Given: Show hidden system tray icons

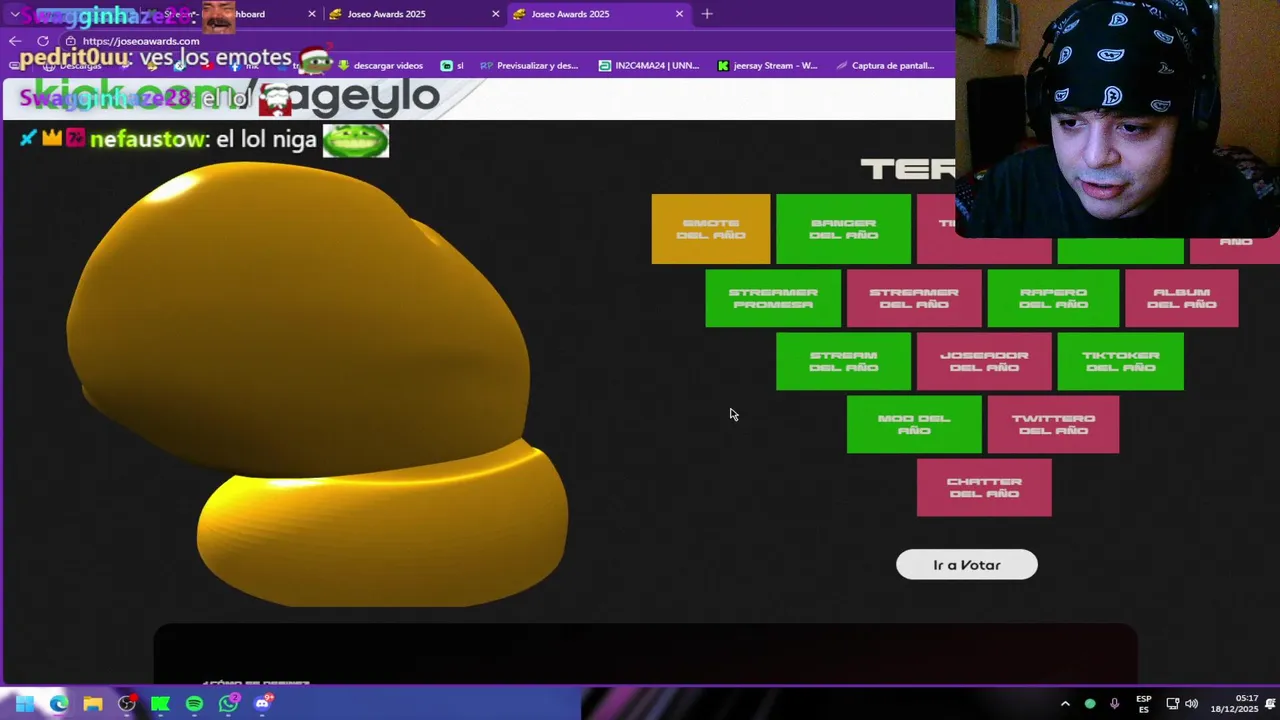Looking at the screenshot, I should [1065, 704].
